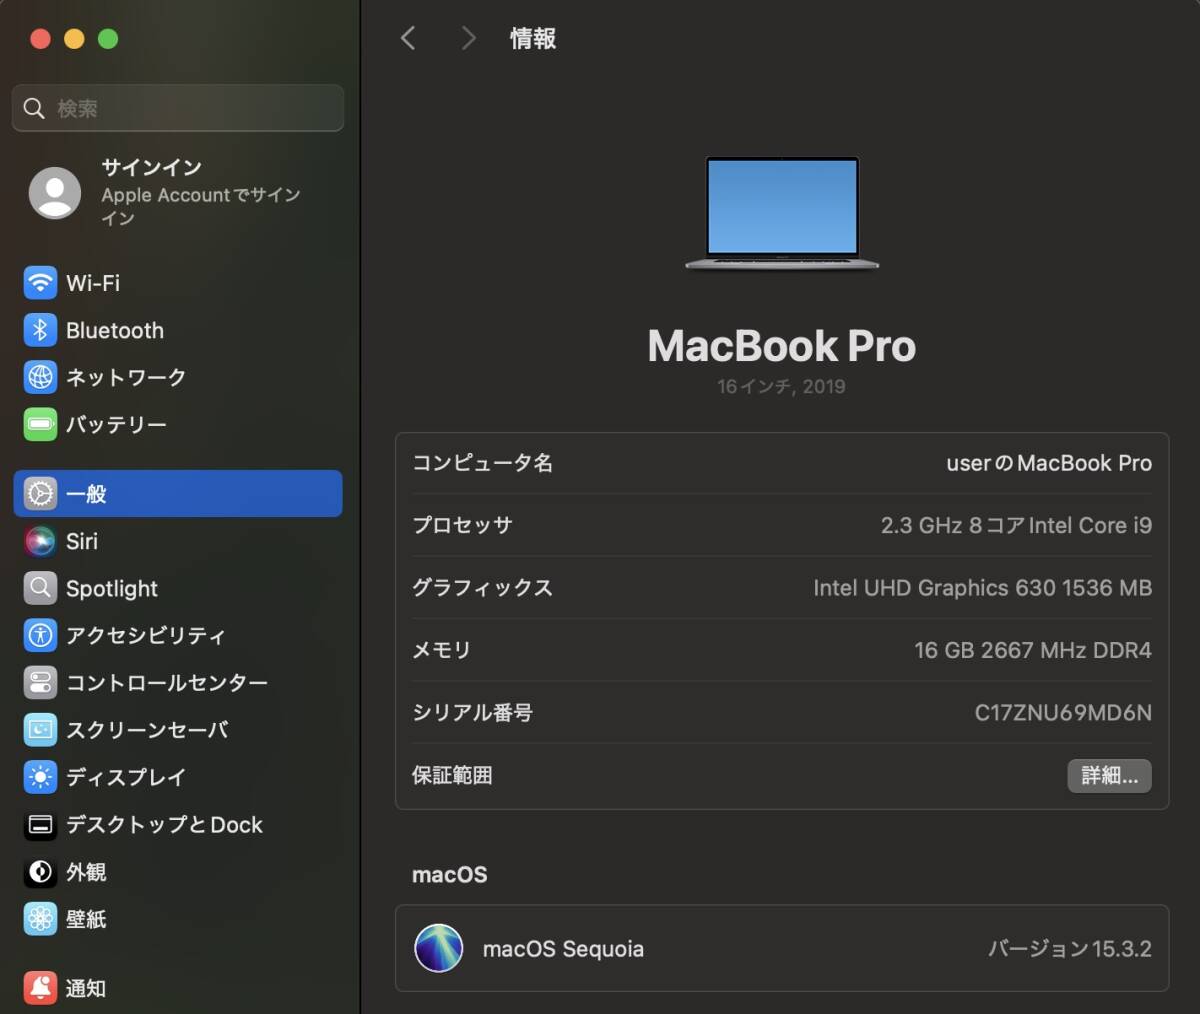Select 通知 settings label

coord(86,988)
